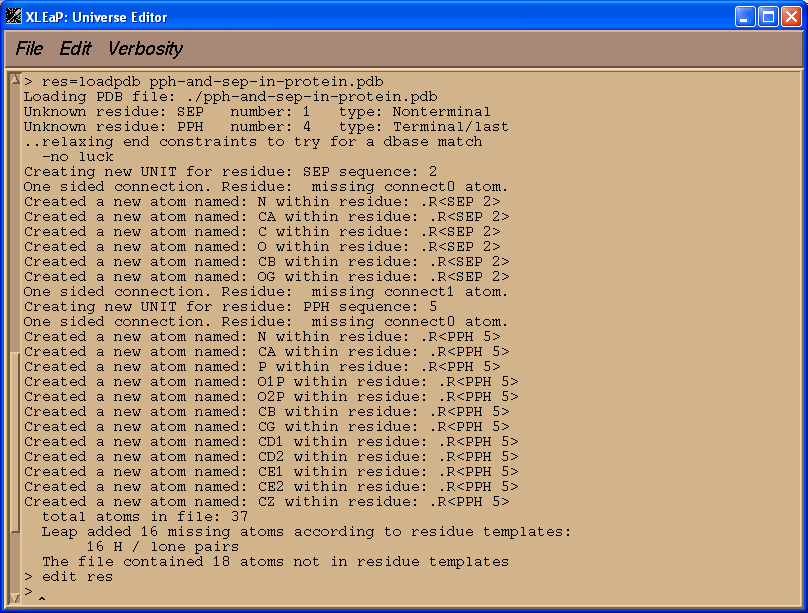Click the line creating atom CG
Image resolution: width=808 pixels, height=613 pixels.
[x=266, y=426]
